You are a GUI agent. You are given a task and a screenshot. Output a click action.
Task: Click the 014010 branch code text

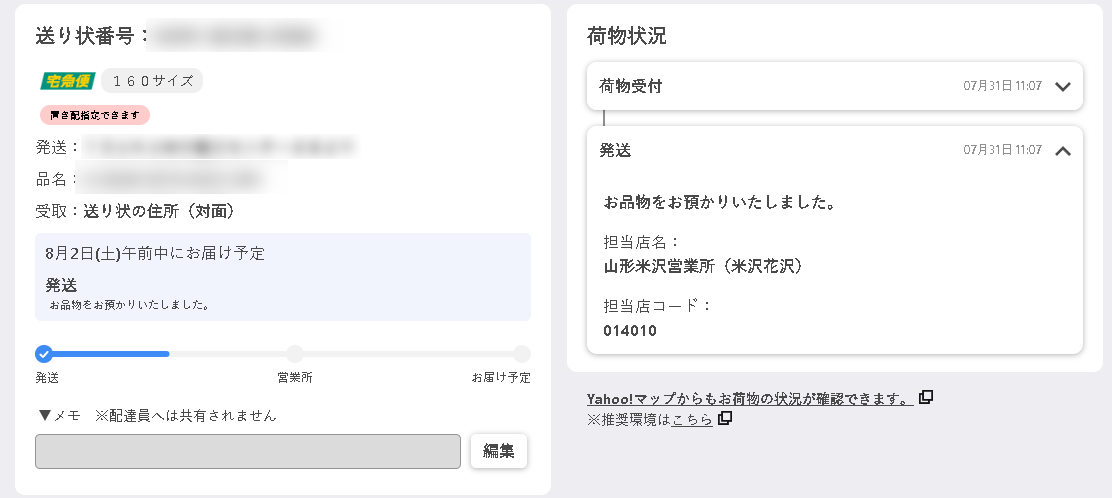630,331
